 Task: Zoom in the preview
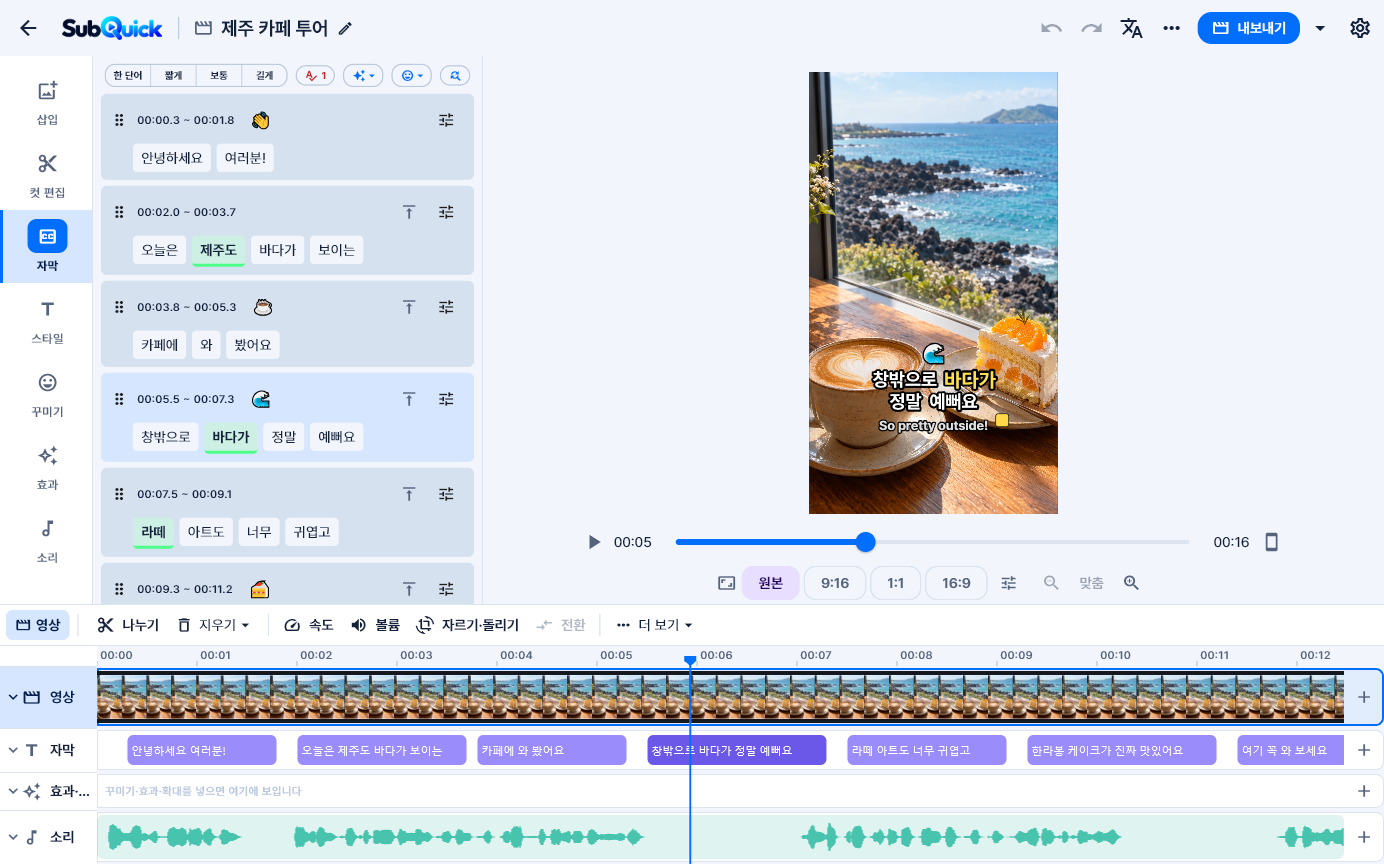1131,583
